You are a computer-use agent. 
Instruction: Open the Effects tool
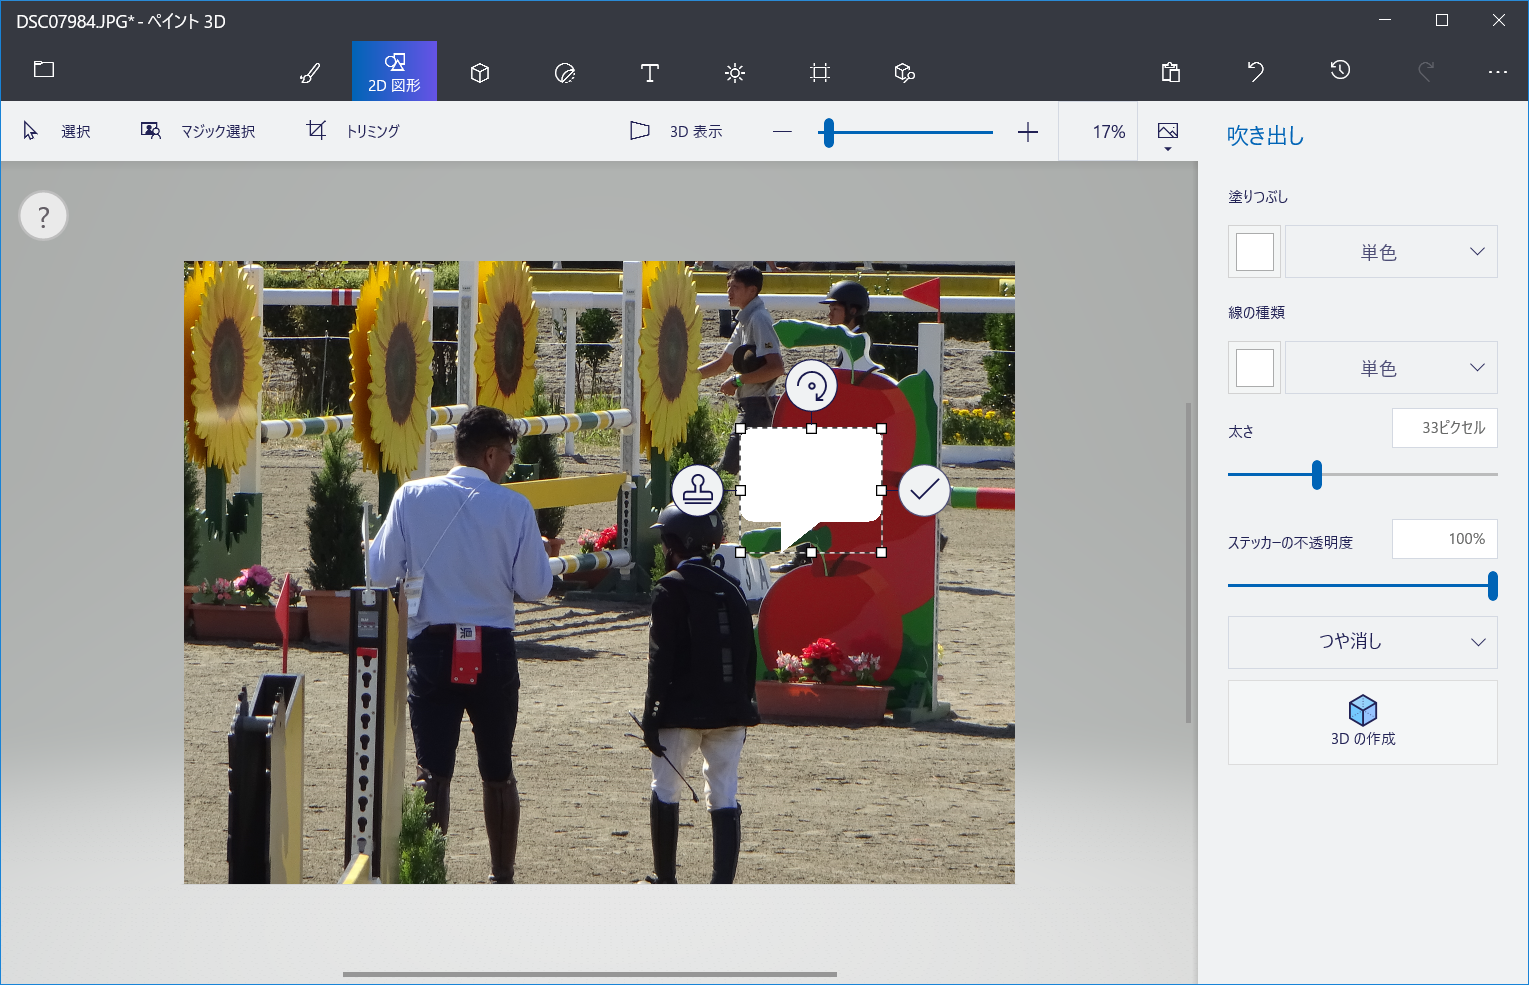[735, 73]
